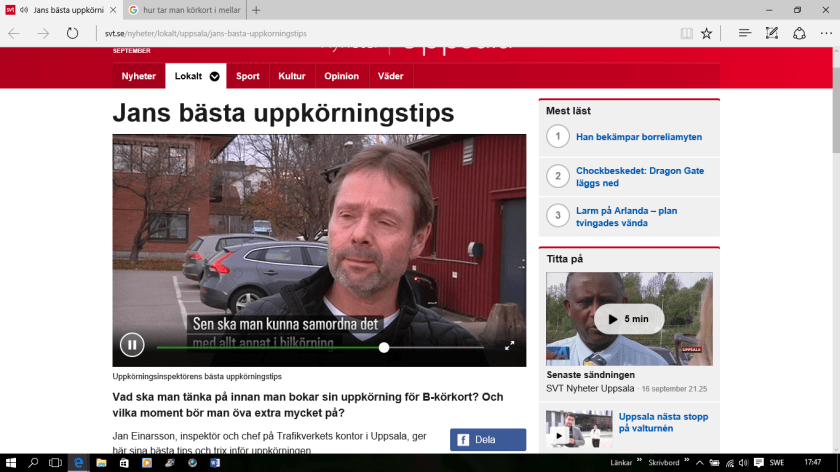Click 'Senaste sändningen' title
Image resolution: width=840 pixels, height=472 pixels.
click(590, 375)
